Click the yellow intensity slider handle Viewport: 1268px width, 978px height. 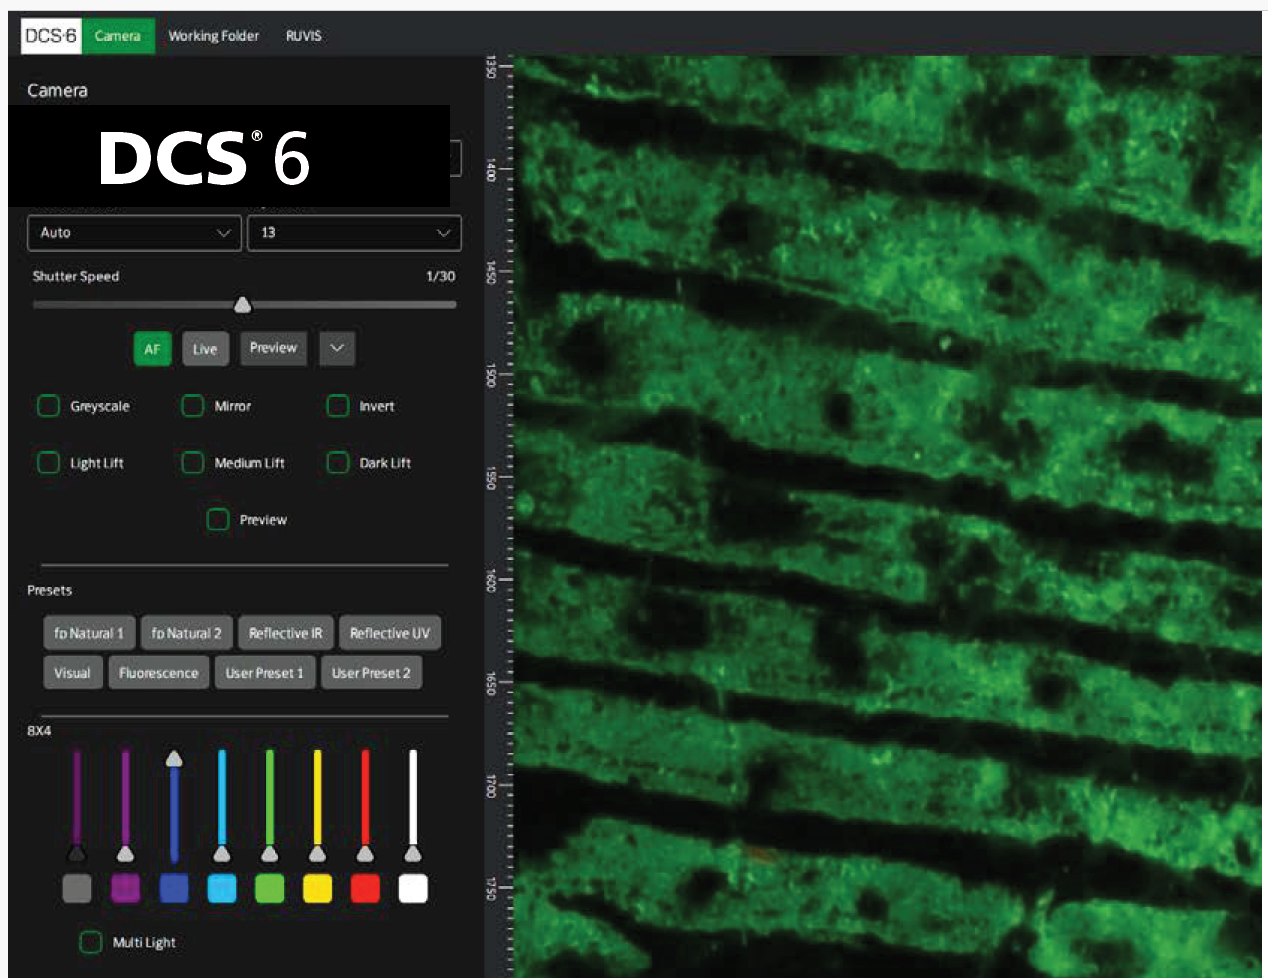pos(318,853)
